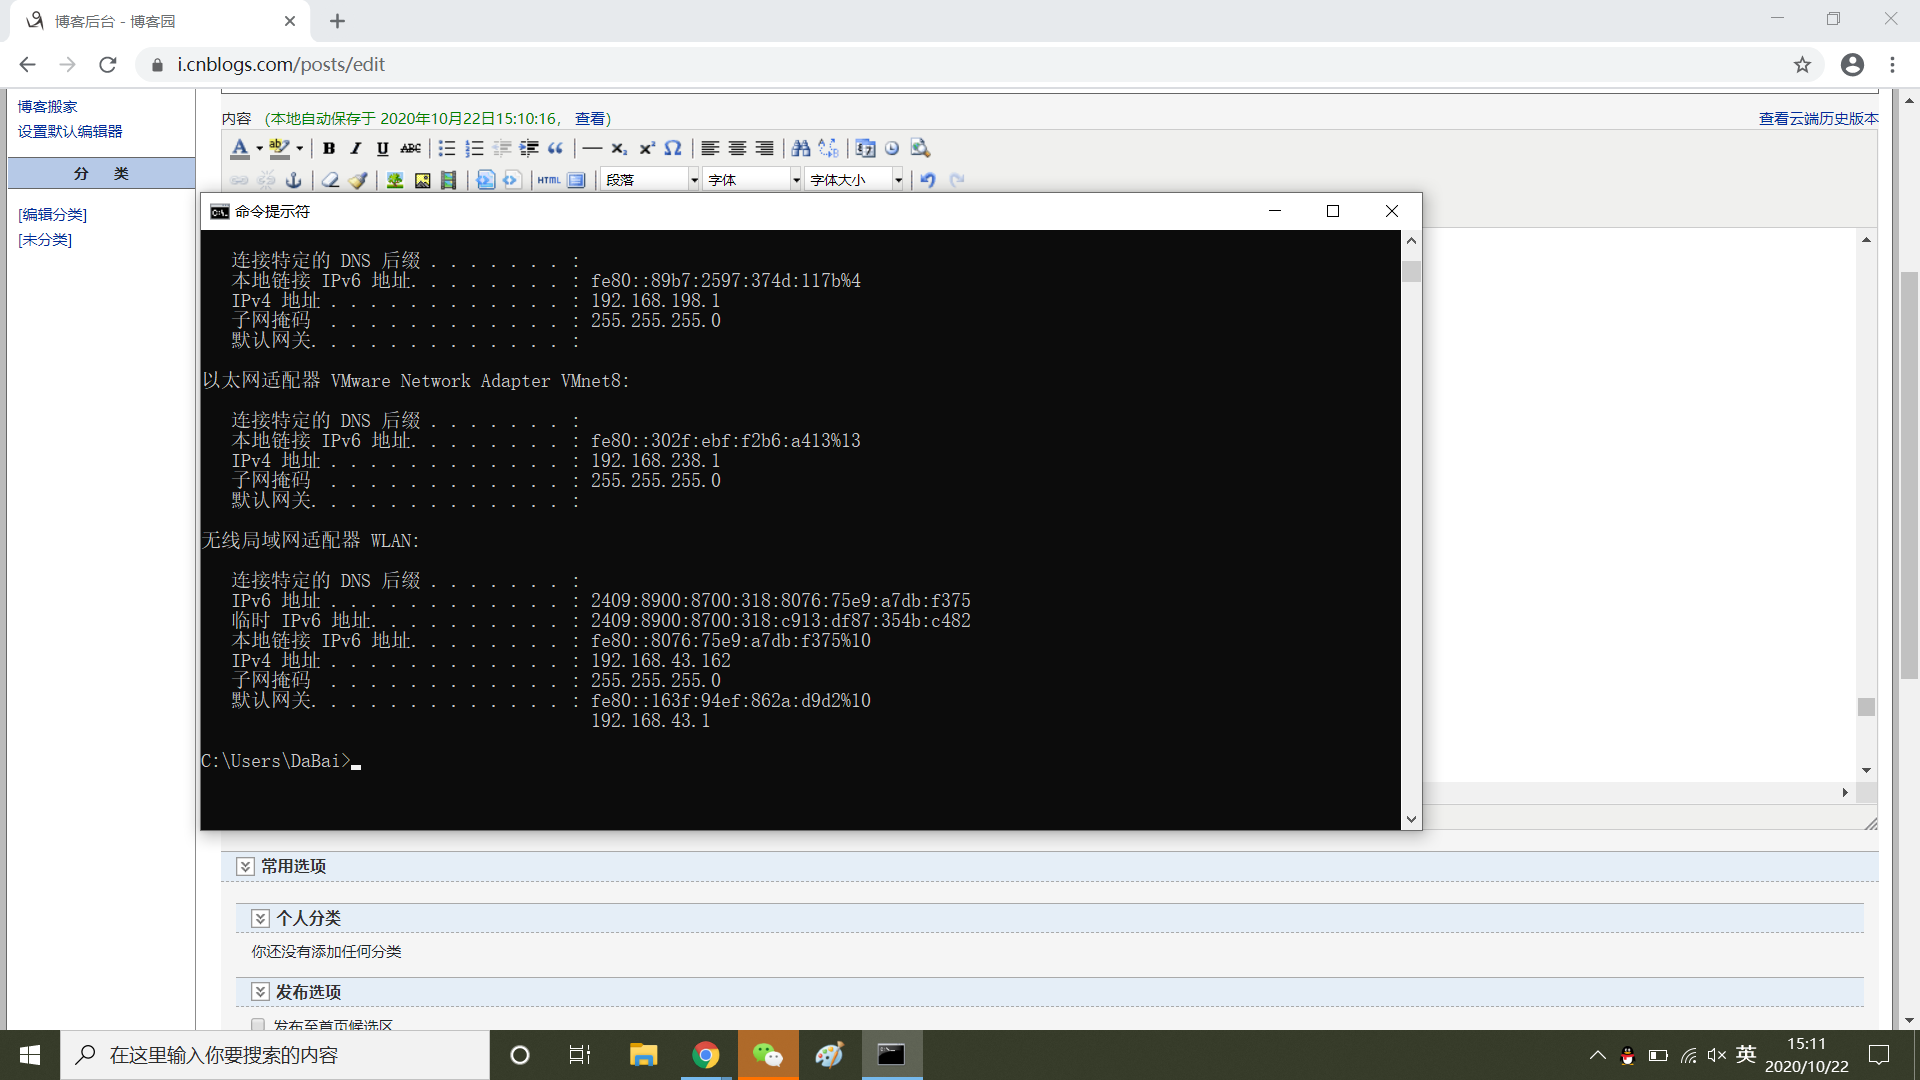Collapse the 发布选项 section
The width and height of the screenshot is (1920, 1080).
click(260, 992)
